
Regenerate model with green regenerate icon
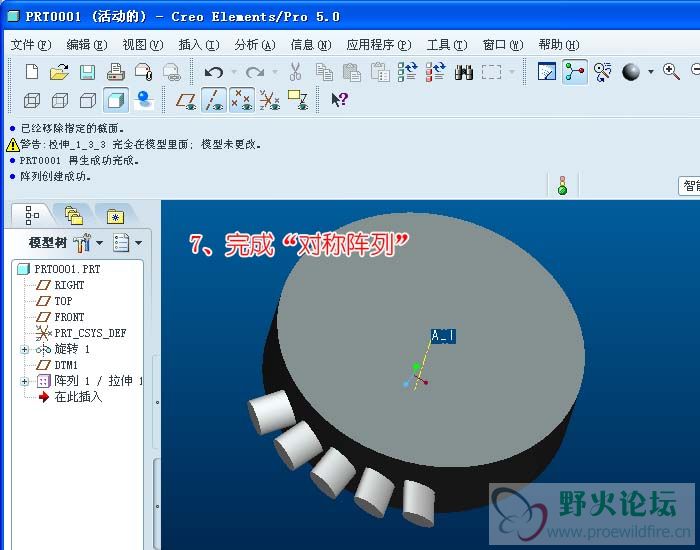point(408,72)
